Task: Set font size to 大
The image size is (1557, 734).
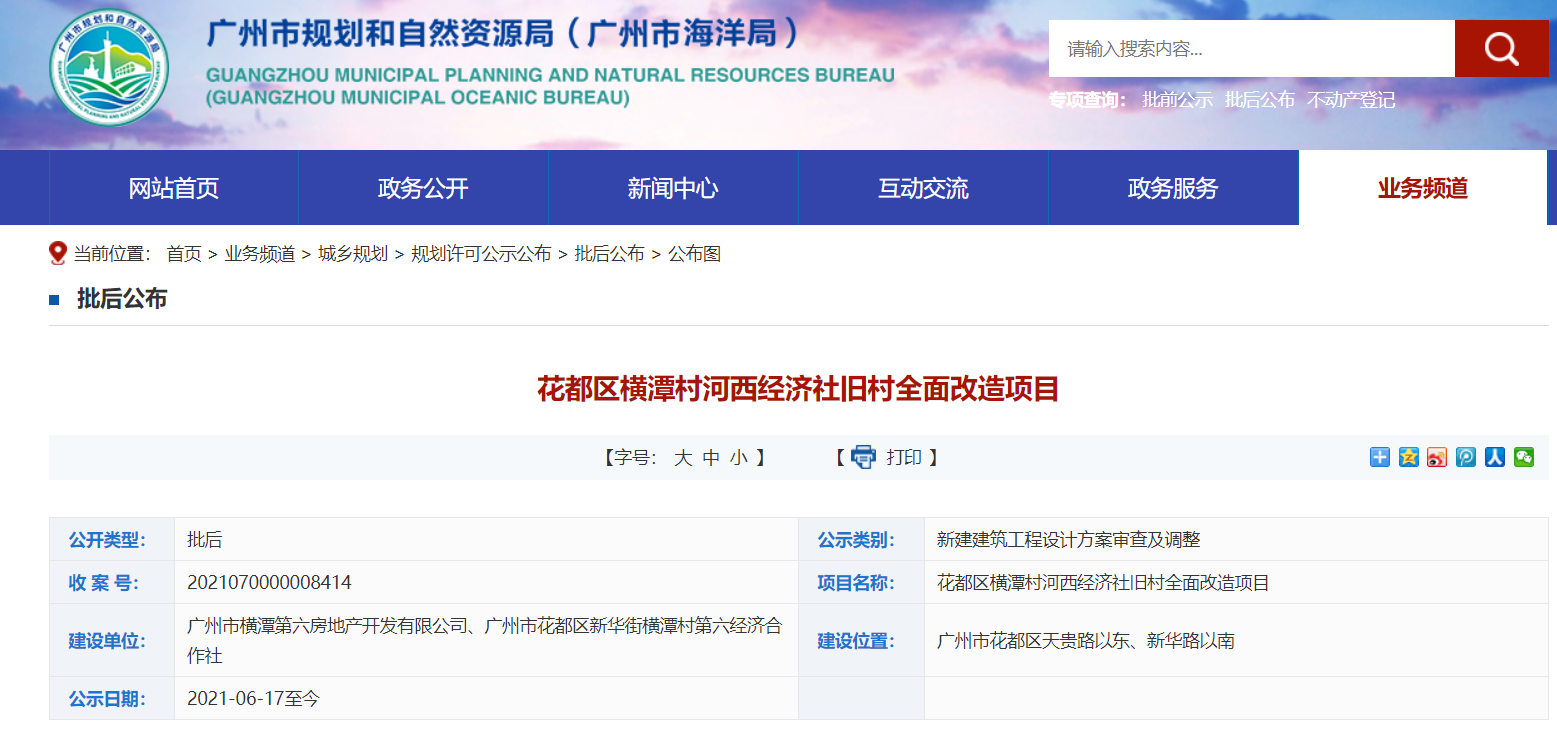Action: tap(683, 458)
